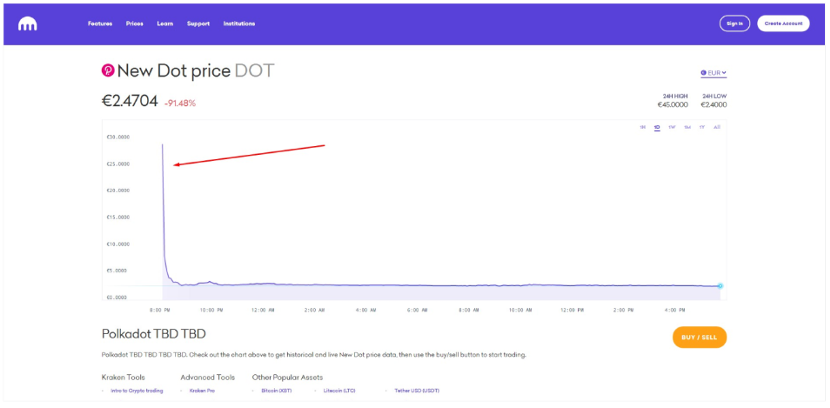The width and height of the screenshot is (830, 408).
Task: Click the pink Polkadot coin icon
Action: [x=108, y=70]
